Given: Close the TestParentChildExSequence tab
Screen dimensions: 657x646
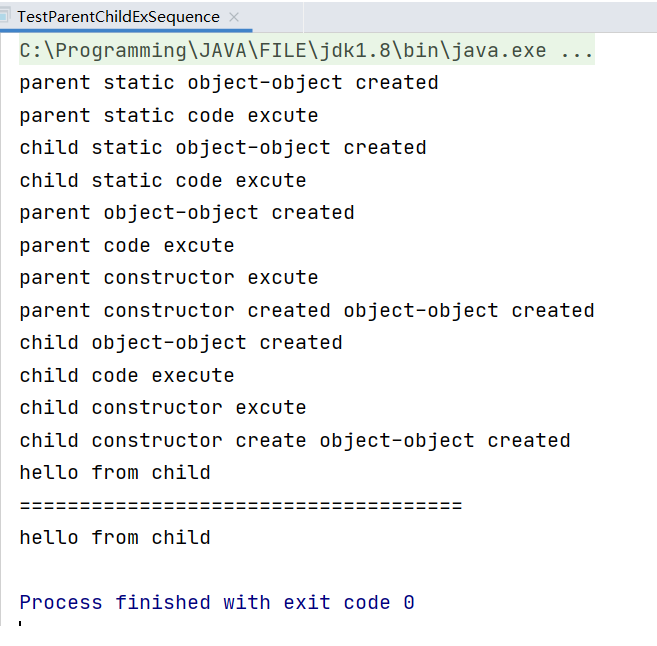Looking at the screenshot, I should [x=234, y=18].
